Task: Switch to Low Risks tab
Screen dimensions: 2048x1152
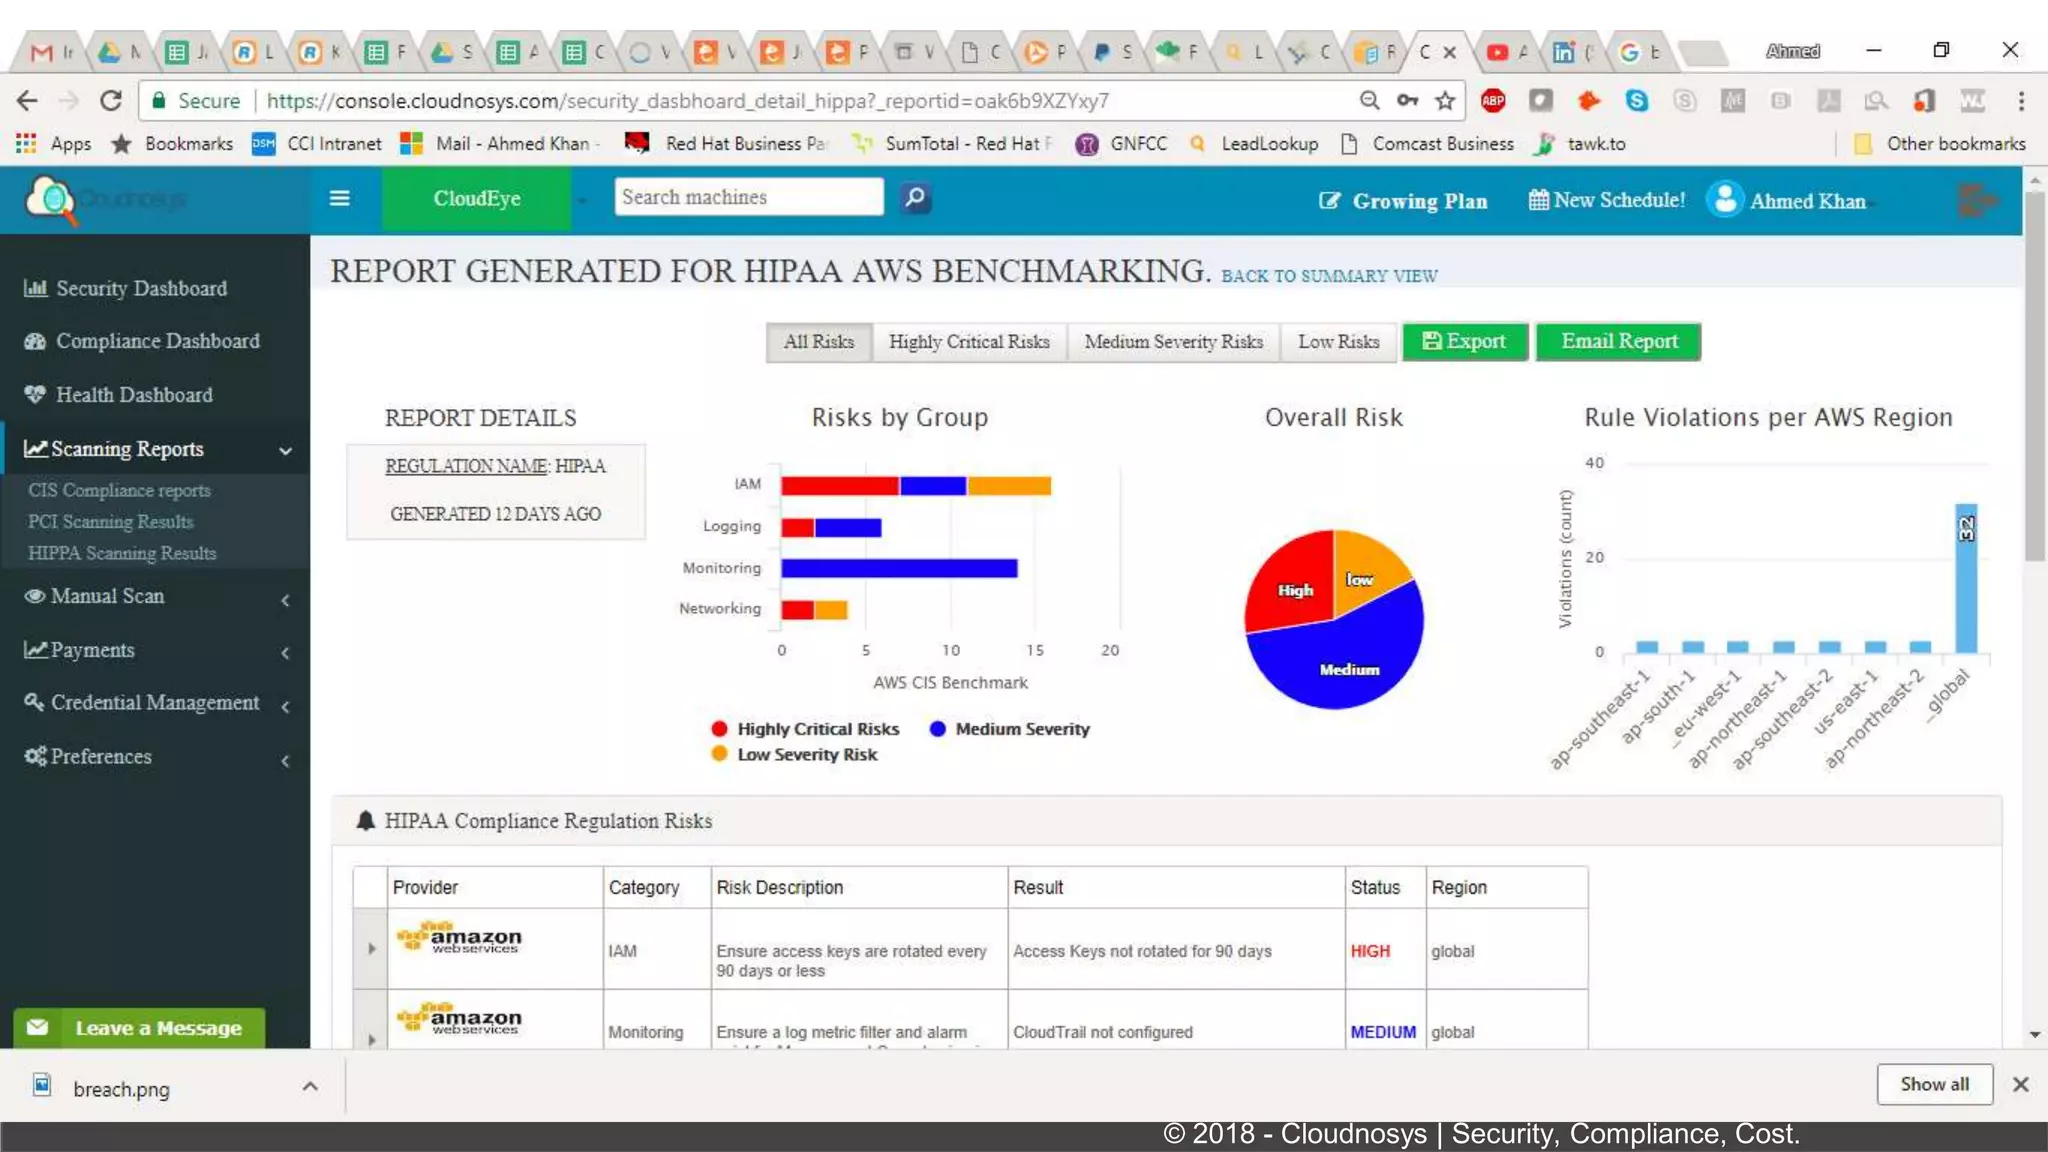Action: pos(1339,342)
